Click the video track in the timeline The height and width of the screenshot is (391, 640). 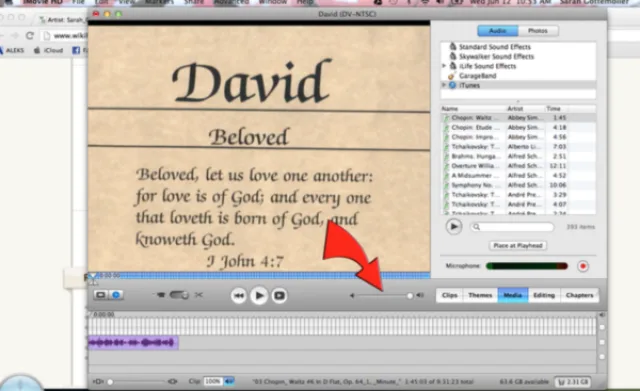point(342,327)
